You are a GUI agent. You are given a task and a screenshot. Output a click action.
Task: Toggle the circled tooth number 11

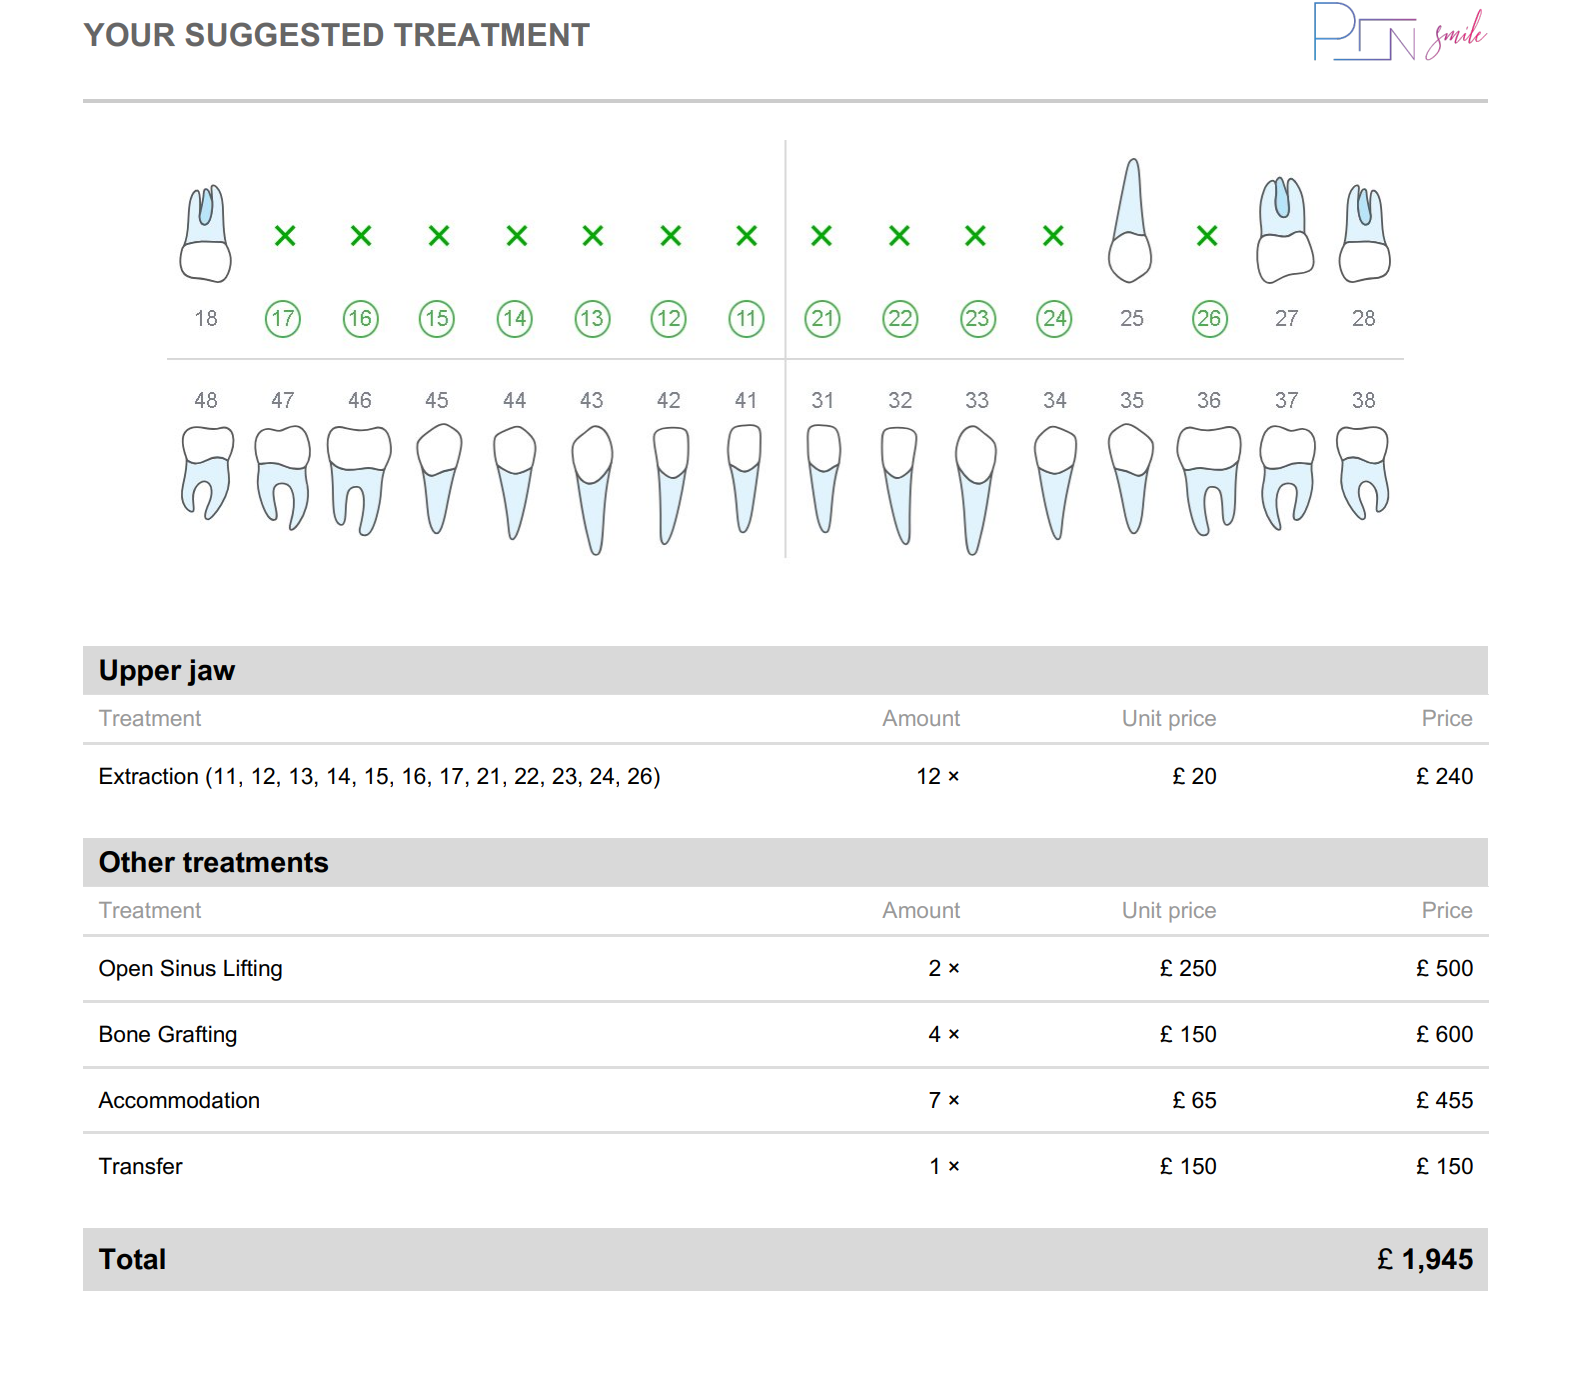(x=746, y=319)
